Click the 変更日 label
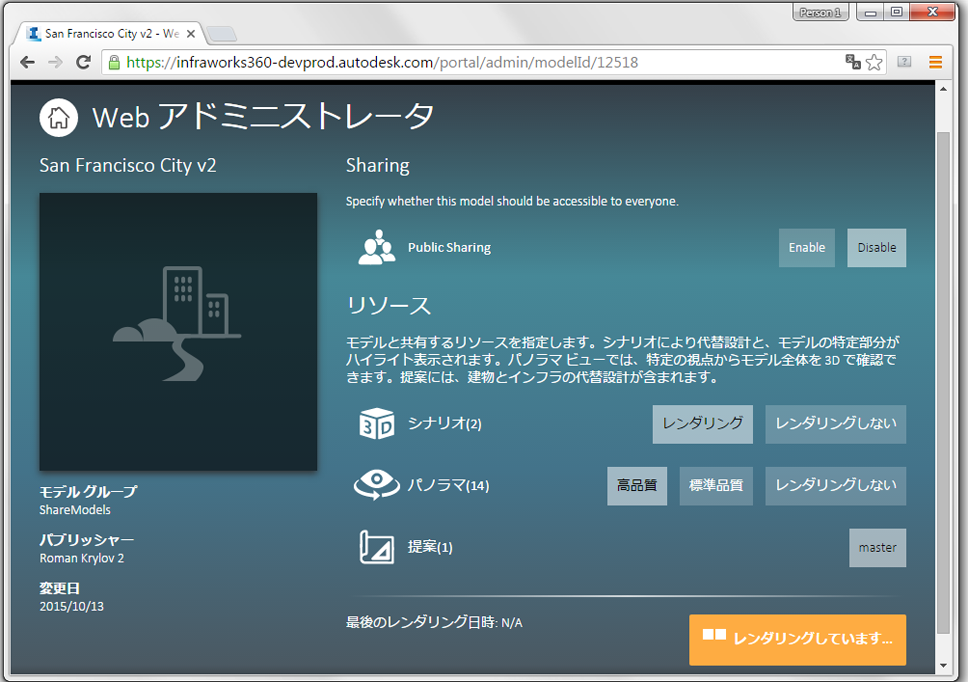 (x=59, y=588)
